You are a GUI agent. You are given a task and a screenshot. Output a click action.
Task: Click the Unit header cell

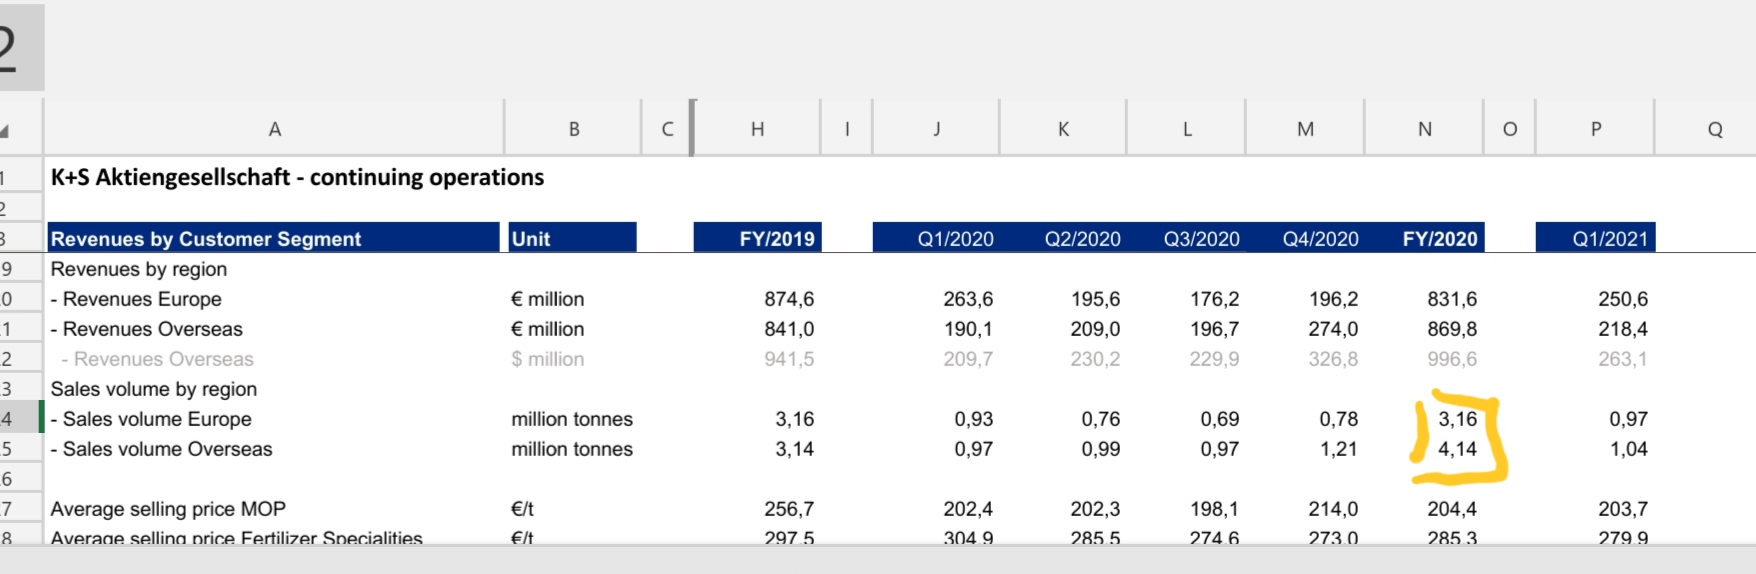click(572, 239)
